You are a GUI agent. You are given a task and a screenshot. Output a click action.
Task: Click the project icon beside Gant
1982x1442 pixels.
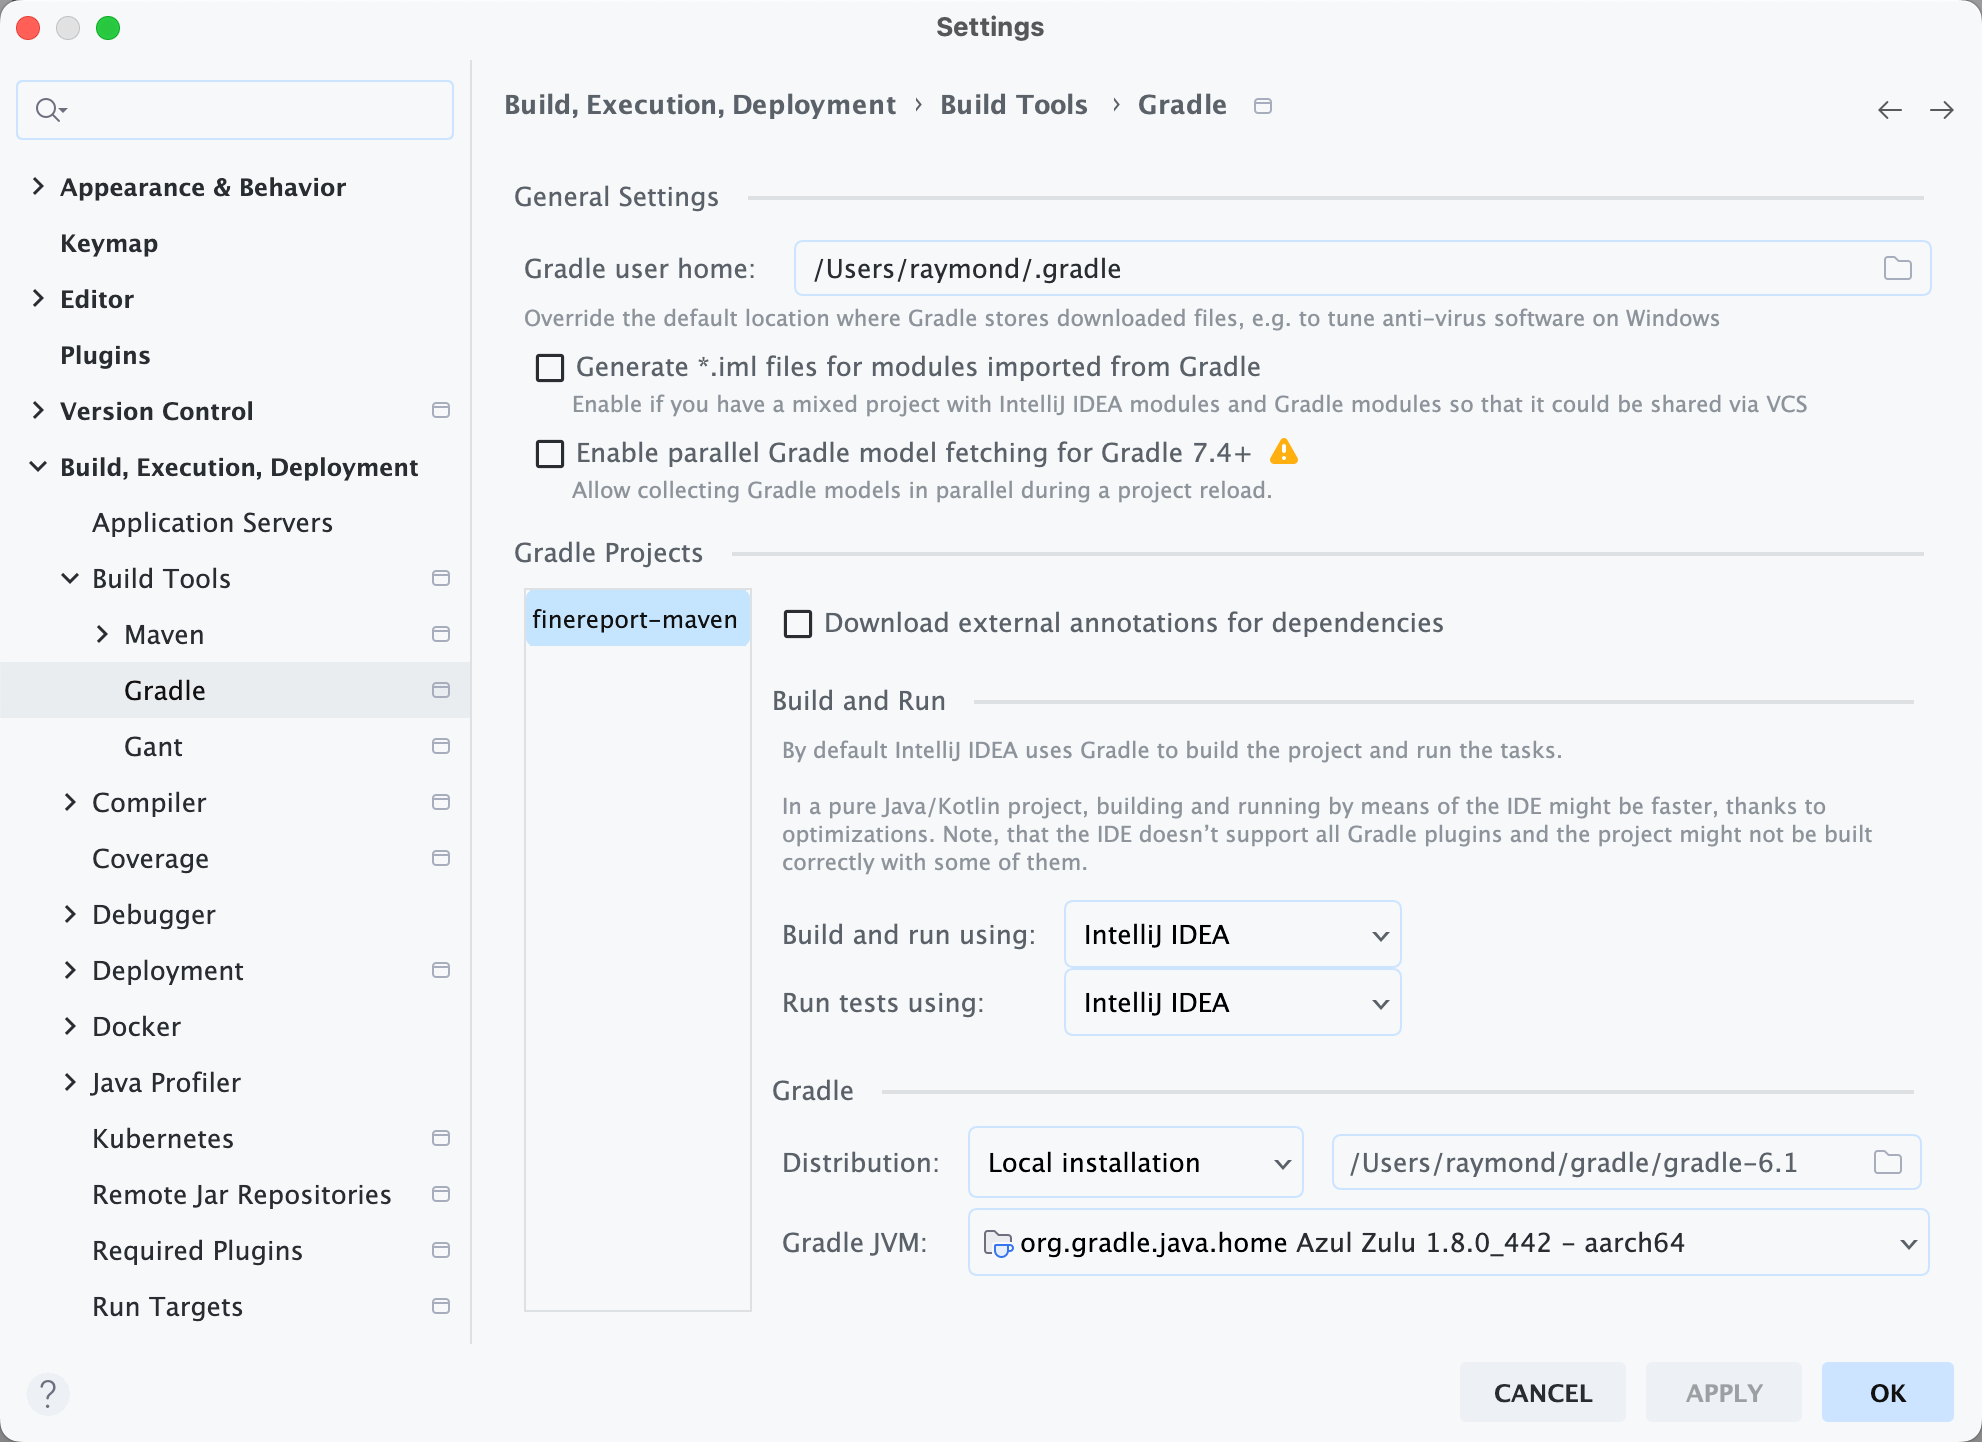coord(441,746)
